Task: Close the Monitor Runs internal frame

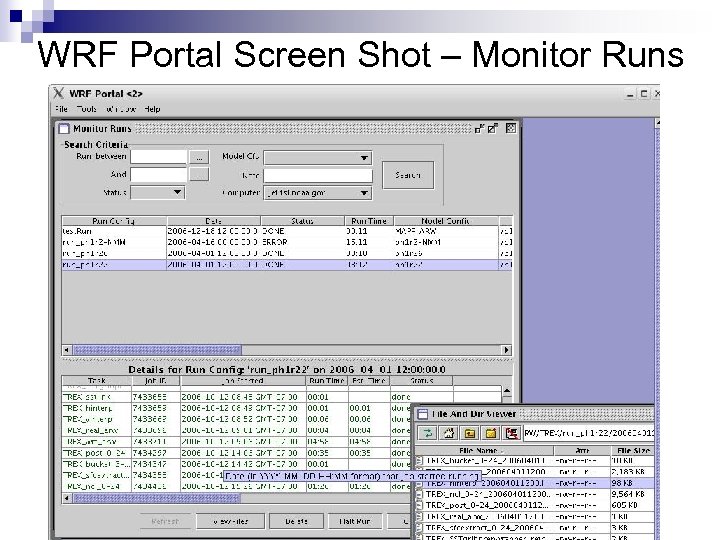Action: 511,128
